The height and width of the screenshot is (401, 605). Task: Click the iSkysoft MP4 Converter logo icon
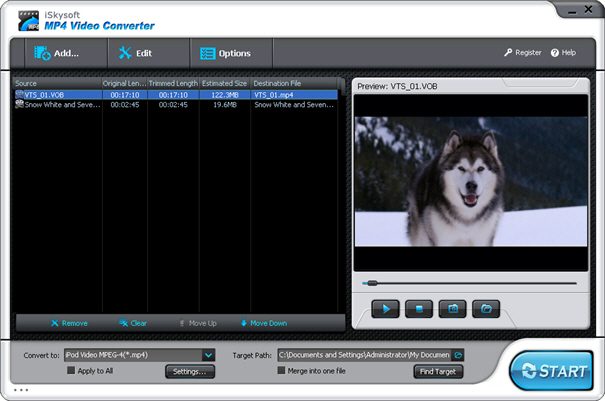coord(29,21)
